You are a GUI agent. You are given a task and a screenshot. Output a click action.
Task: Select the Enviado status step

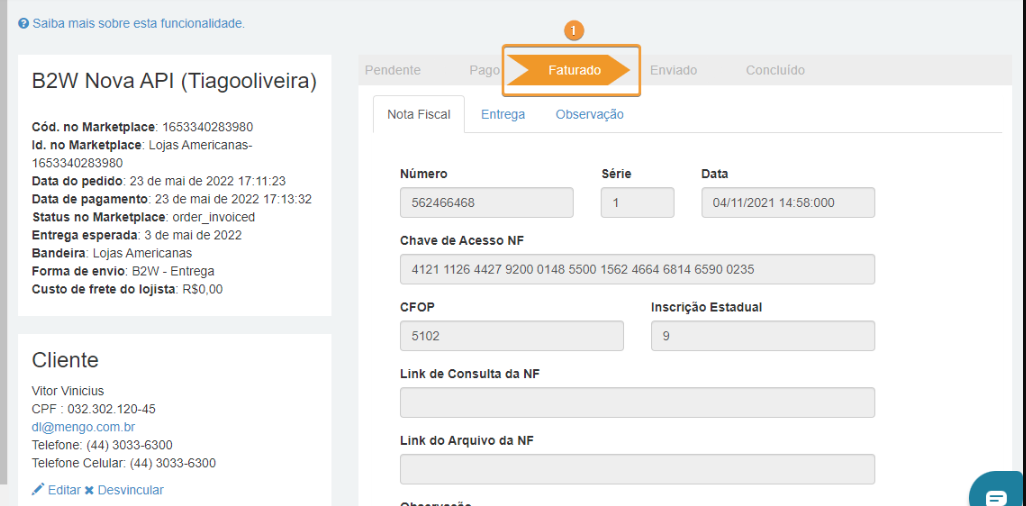tap(673, 70)
